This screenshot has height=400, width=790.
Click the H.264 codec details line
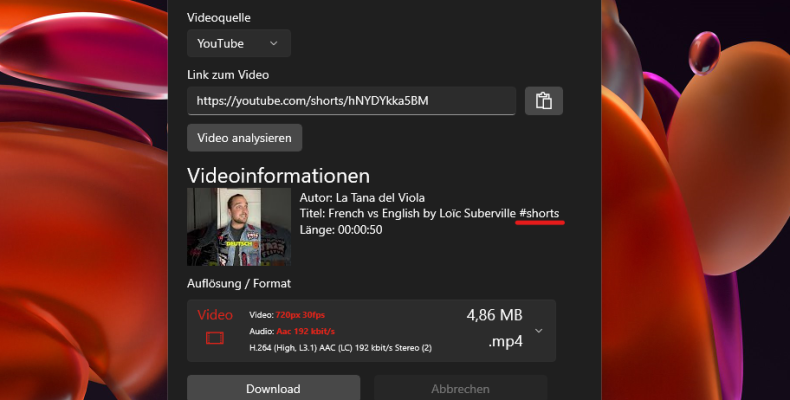click(341, 348)
